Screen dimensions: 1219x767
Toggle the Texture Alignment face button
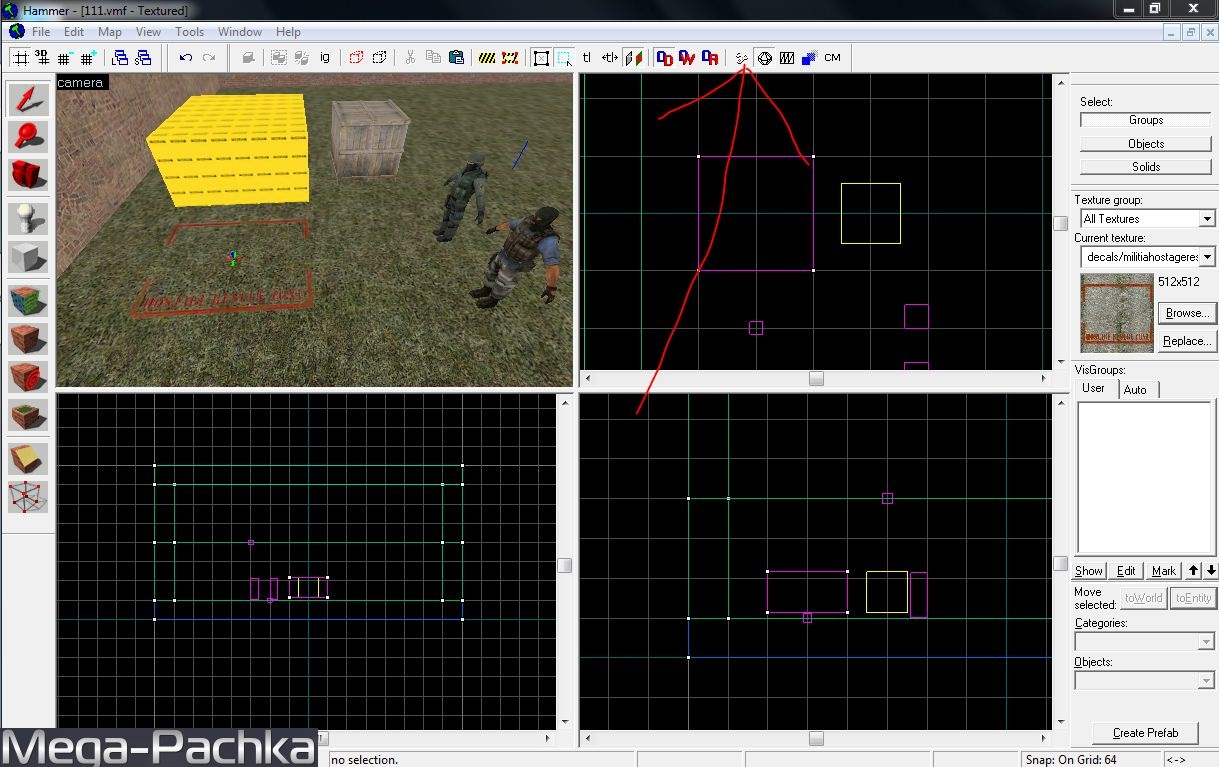tap(633, 58)
